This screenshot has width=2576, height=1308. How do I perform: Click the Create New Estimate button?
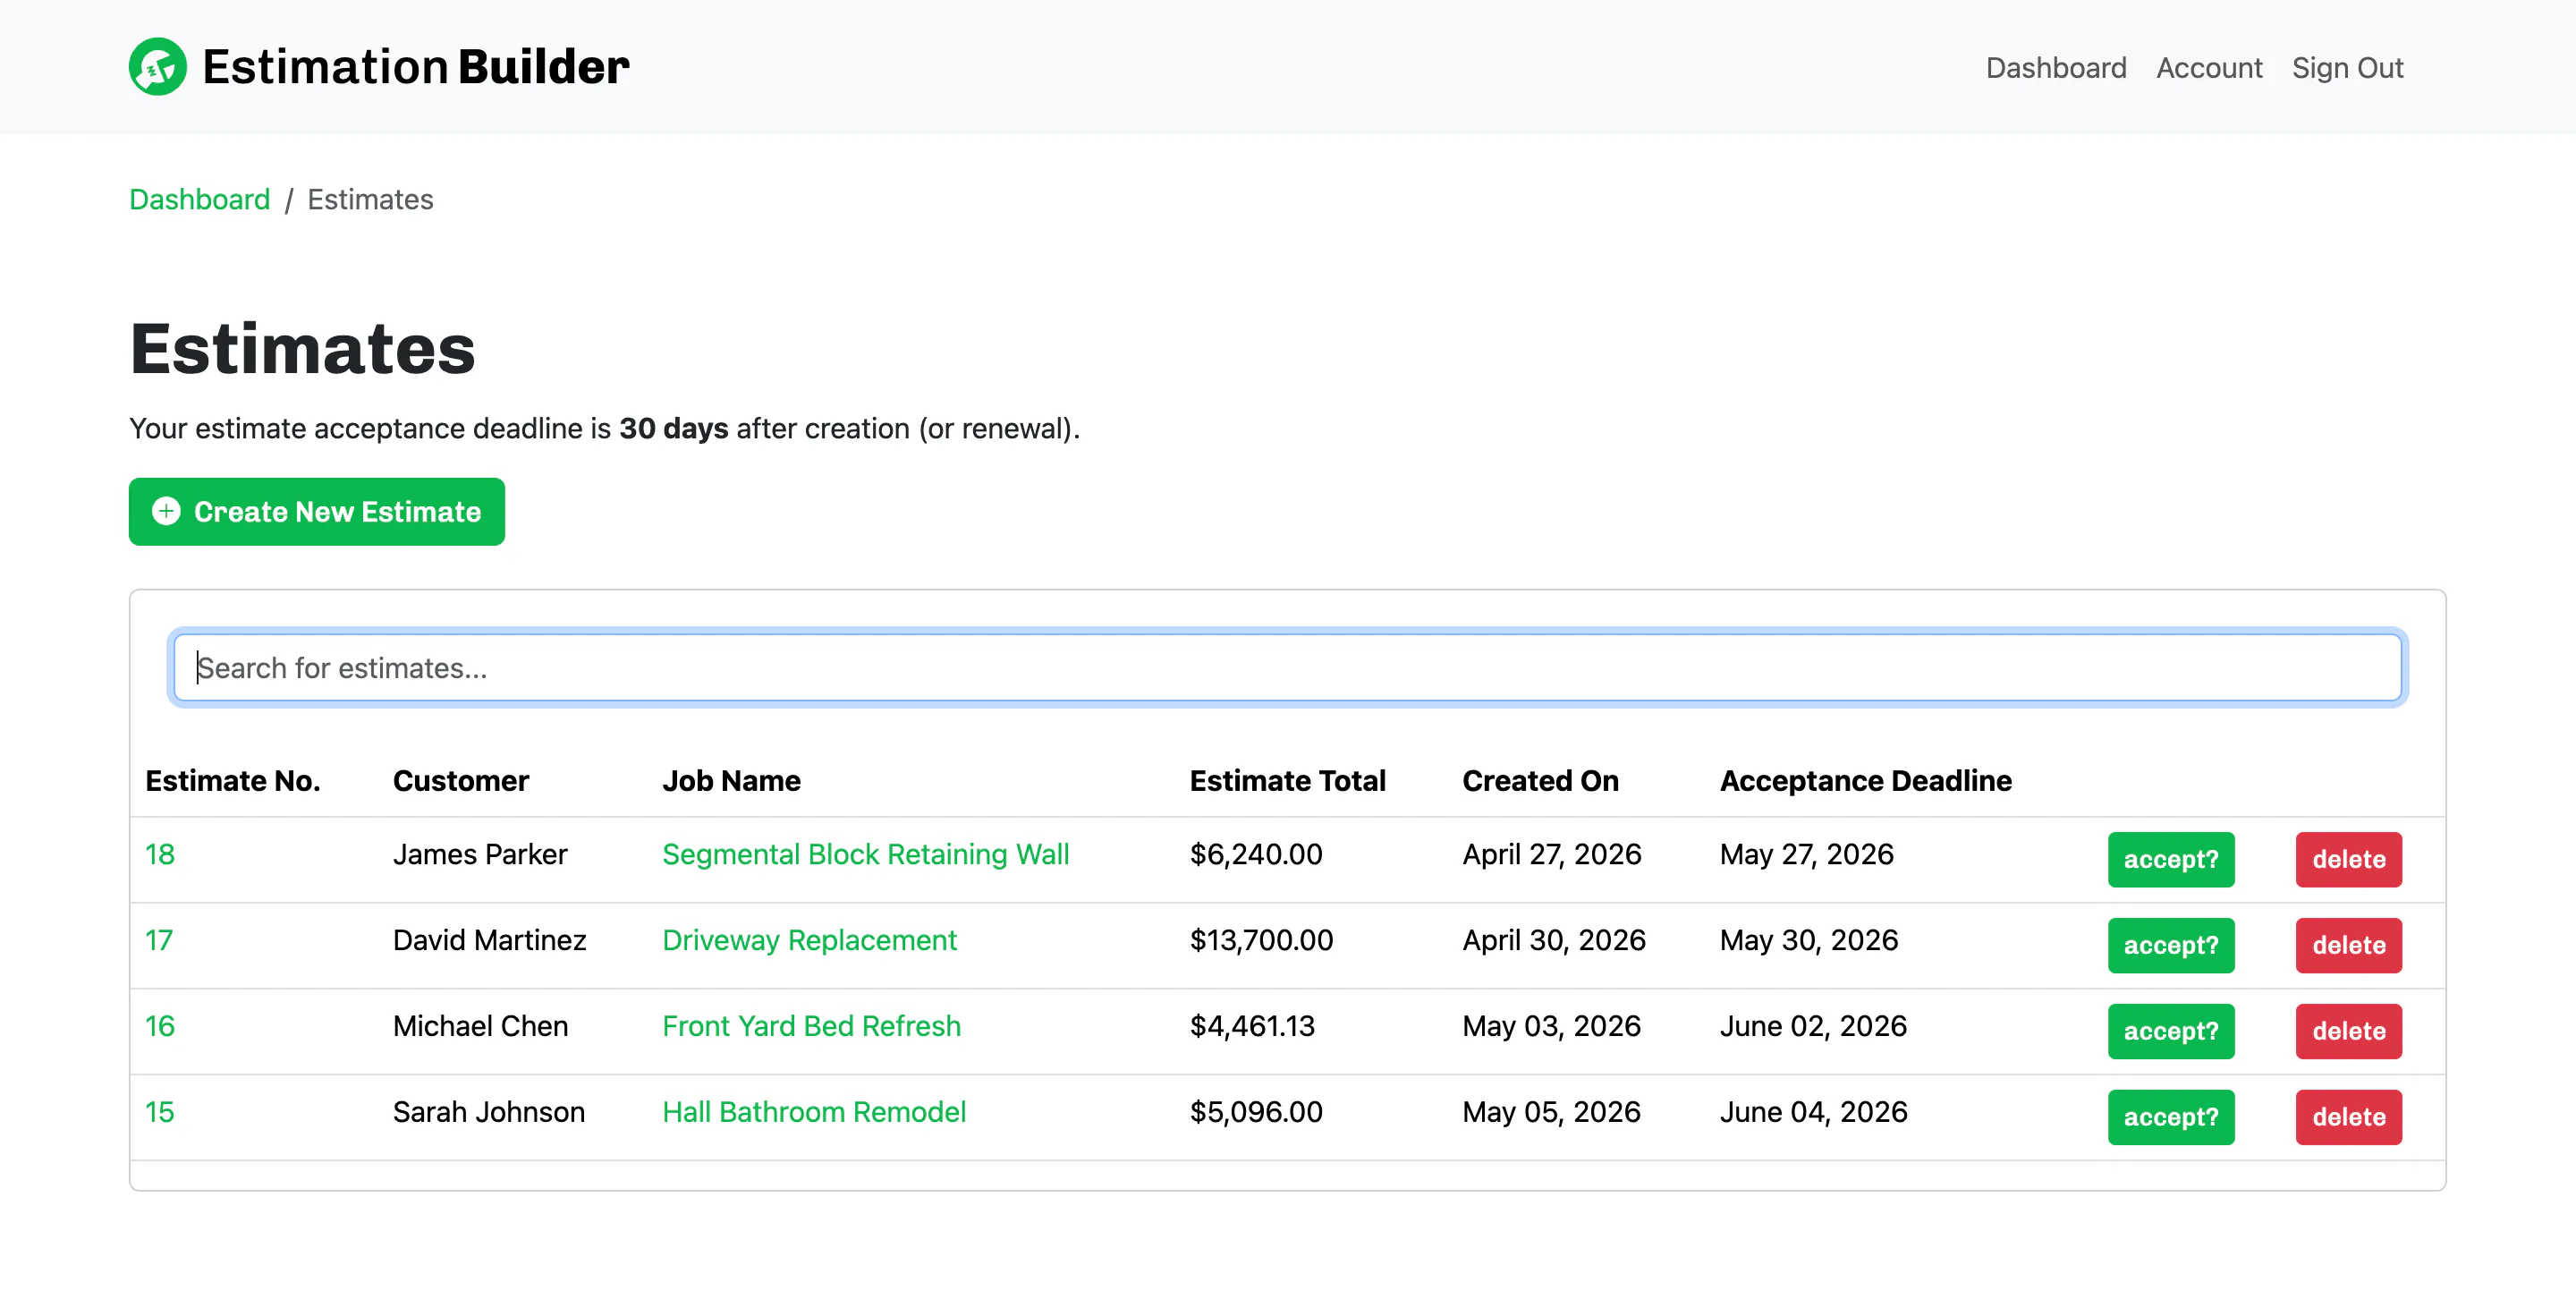316,511
